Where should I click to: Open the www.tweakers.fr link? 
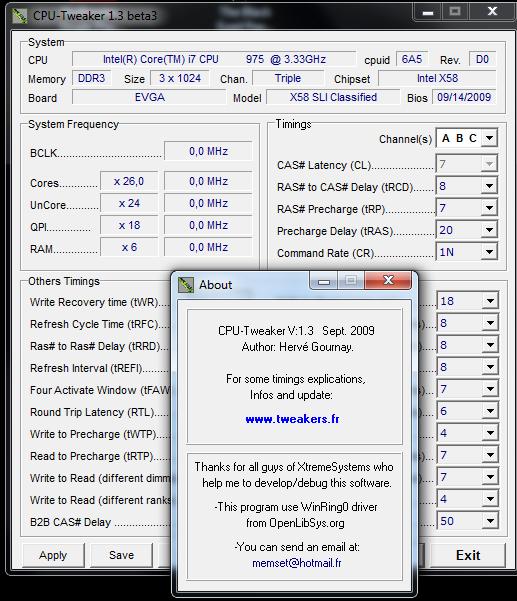[x=292, y=419]
